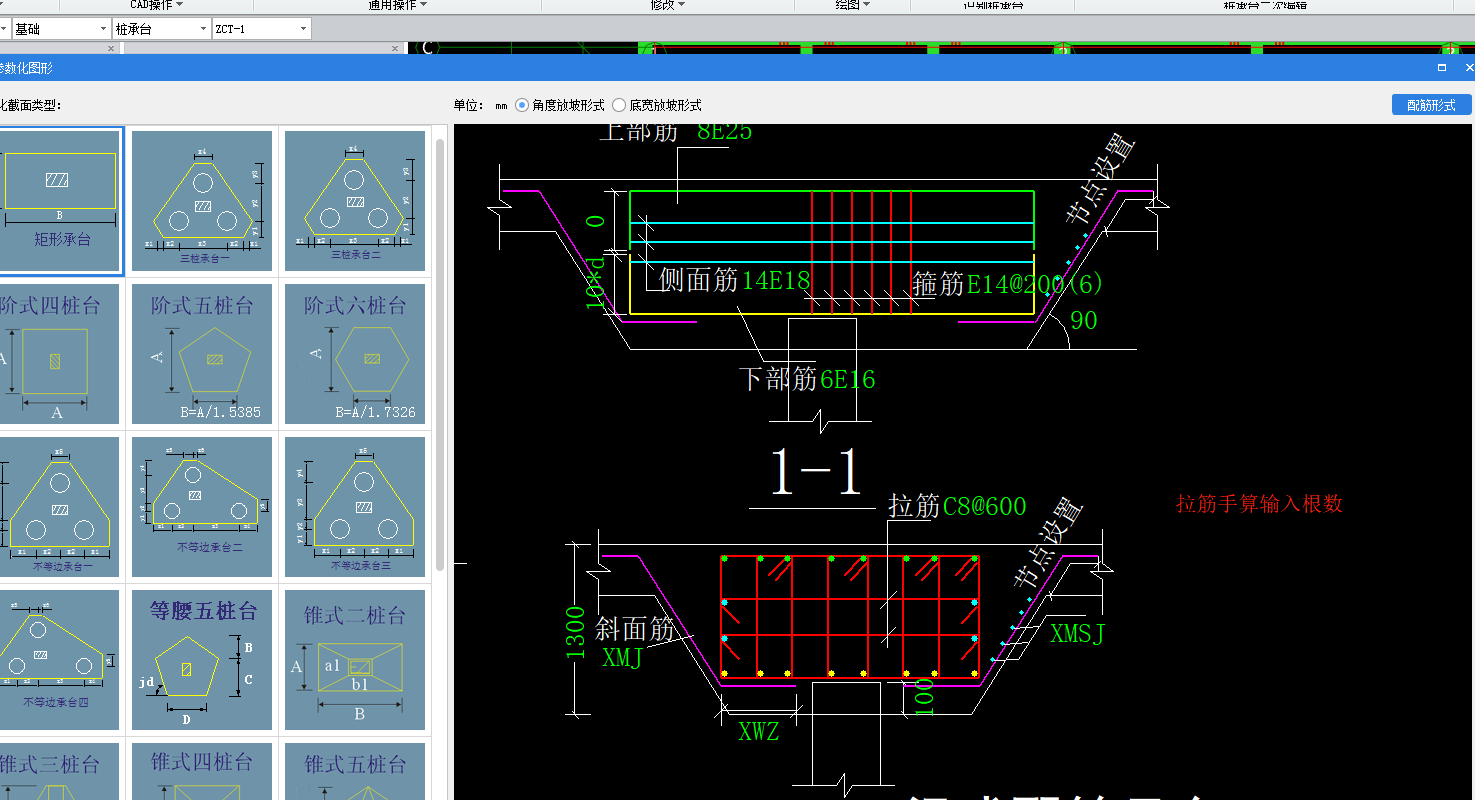Maximize the 参数化图形 dialog
Viewport: 1475px width, 800px height.
(1442, 68)
